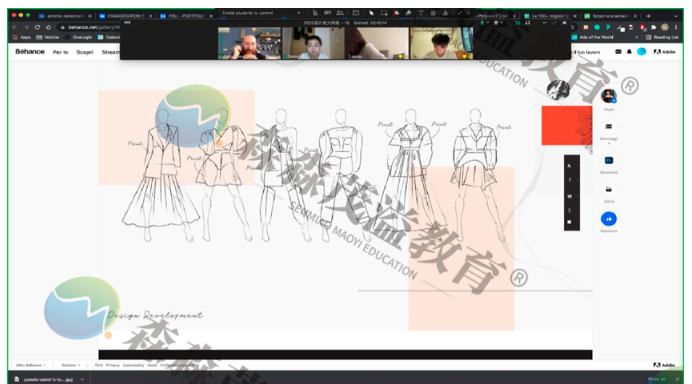Expand the Altro Behance footer dropdown

pos(30,365)
